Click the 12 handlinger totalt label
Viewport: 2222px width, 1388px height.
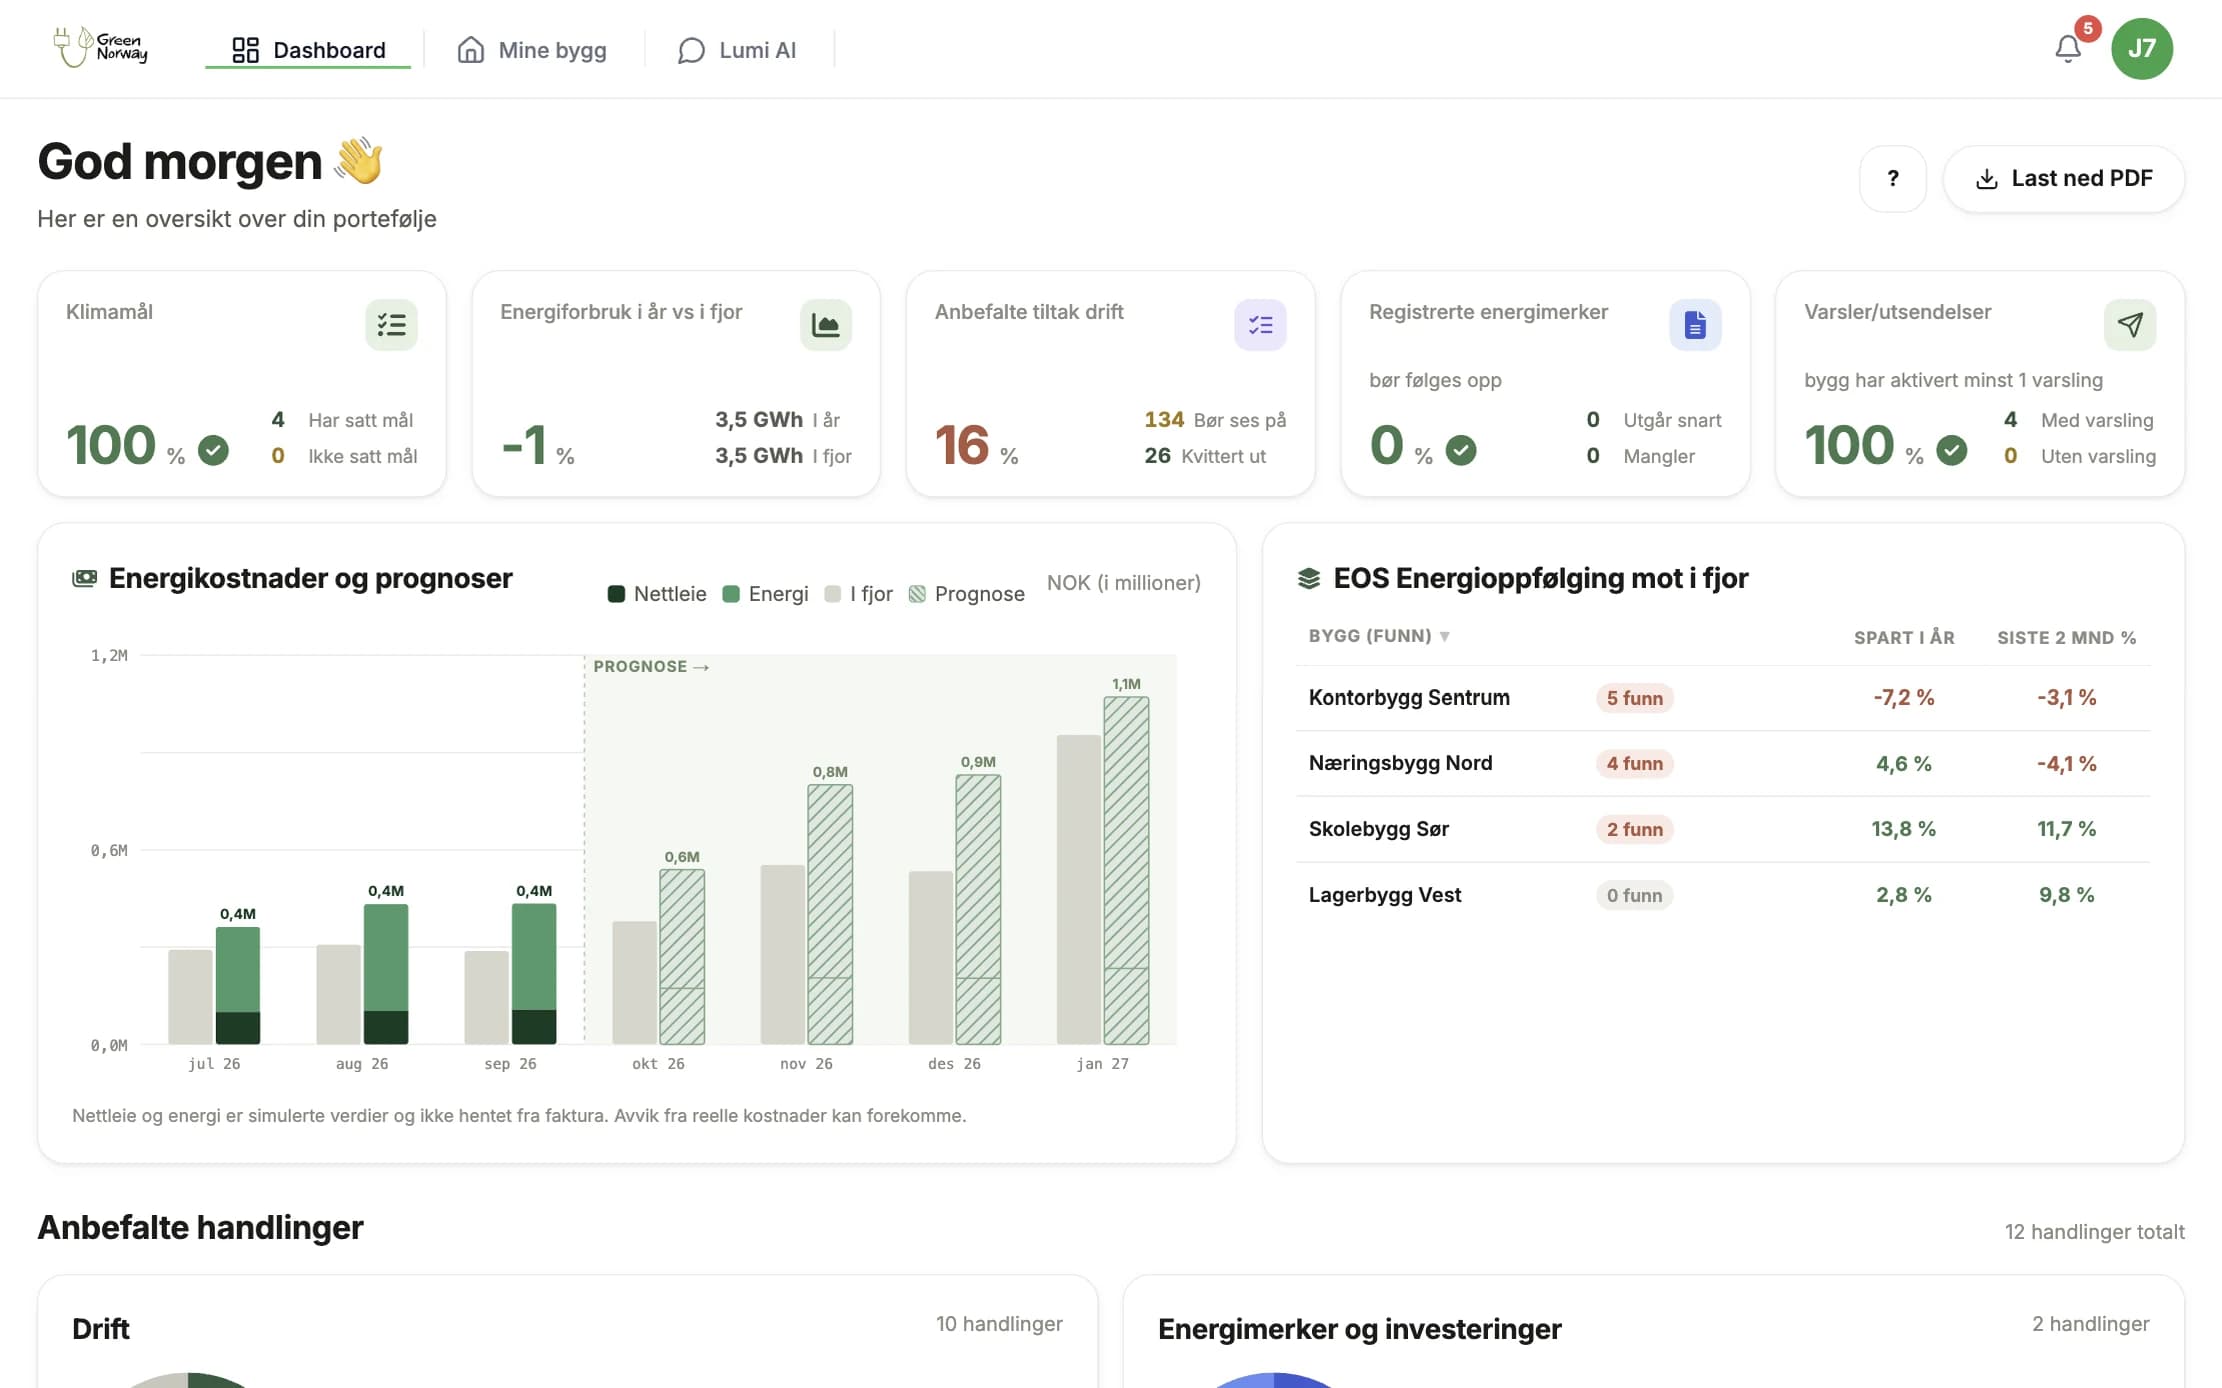(2094, 1232)
